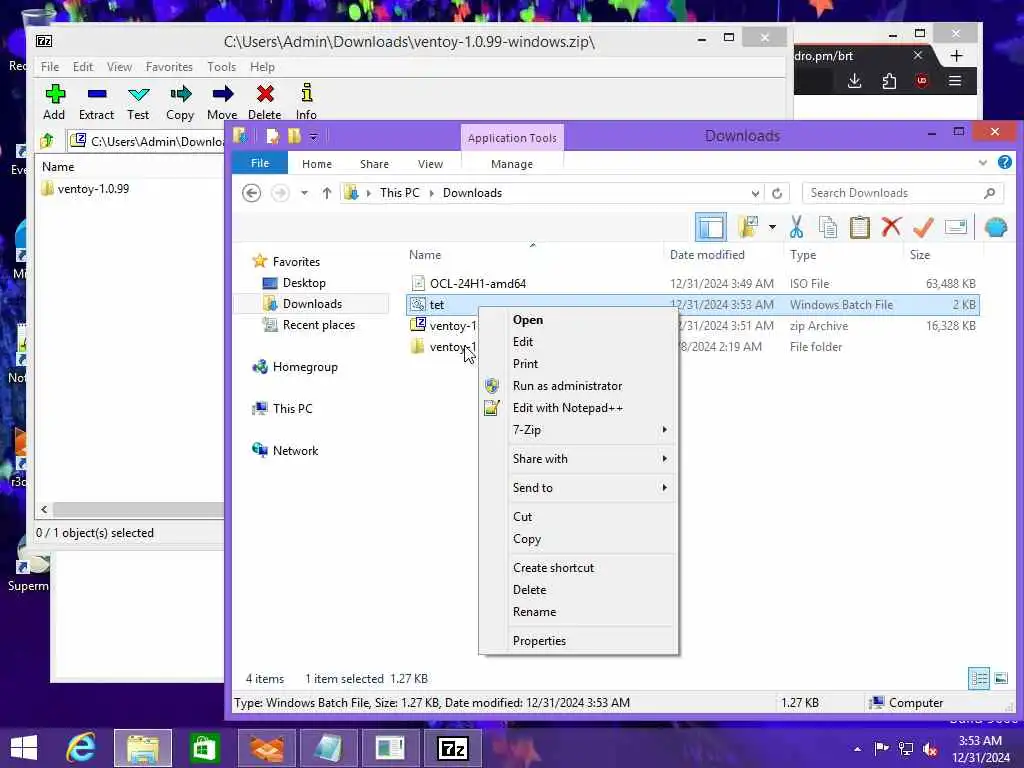Select This PC in navigation pane

(293, 408)
